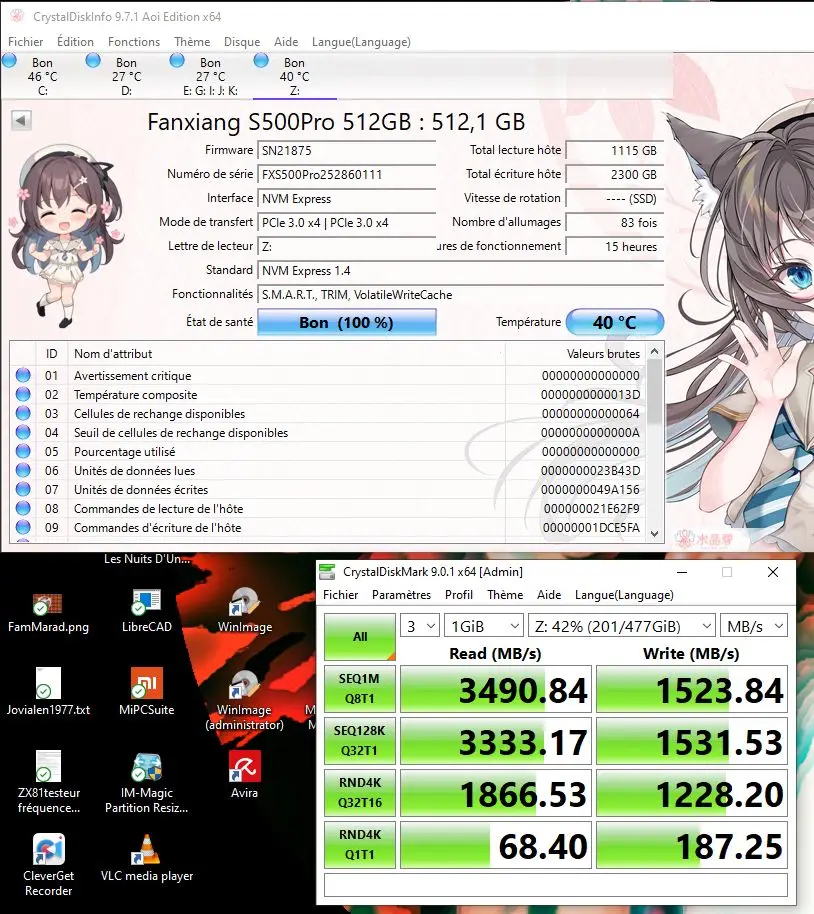Click the 40 °C temperature button

(x=615, y=322)
